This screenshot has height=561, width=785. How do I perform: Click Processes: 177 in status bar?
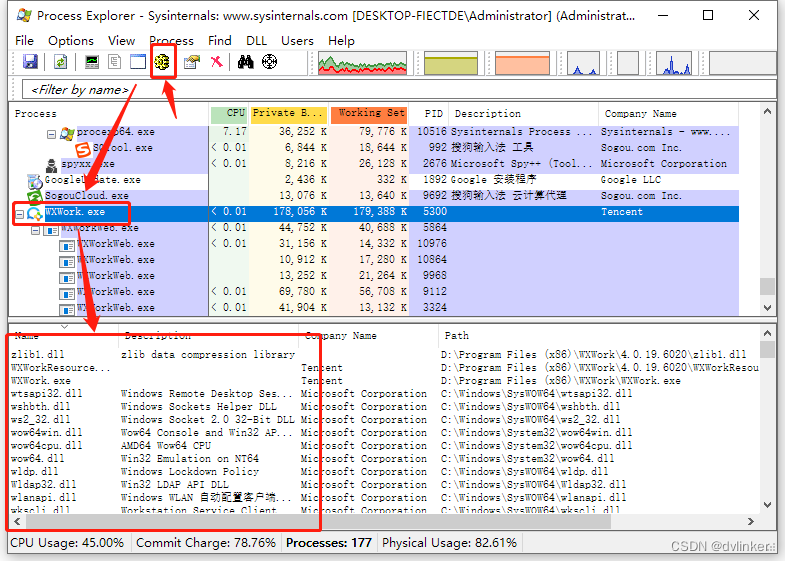[329, 543]
